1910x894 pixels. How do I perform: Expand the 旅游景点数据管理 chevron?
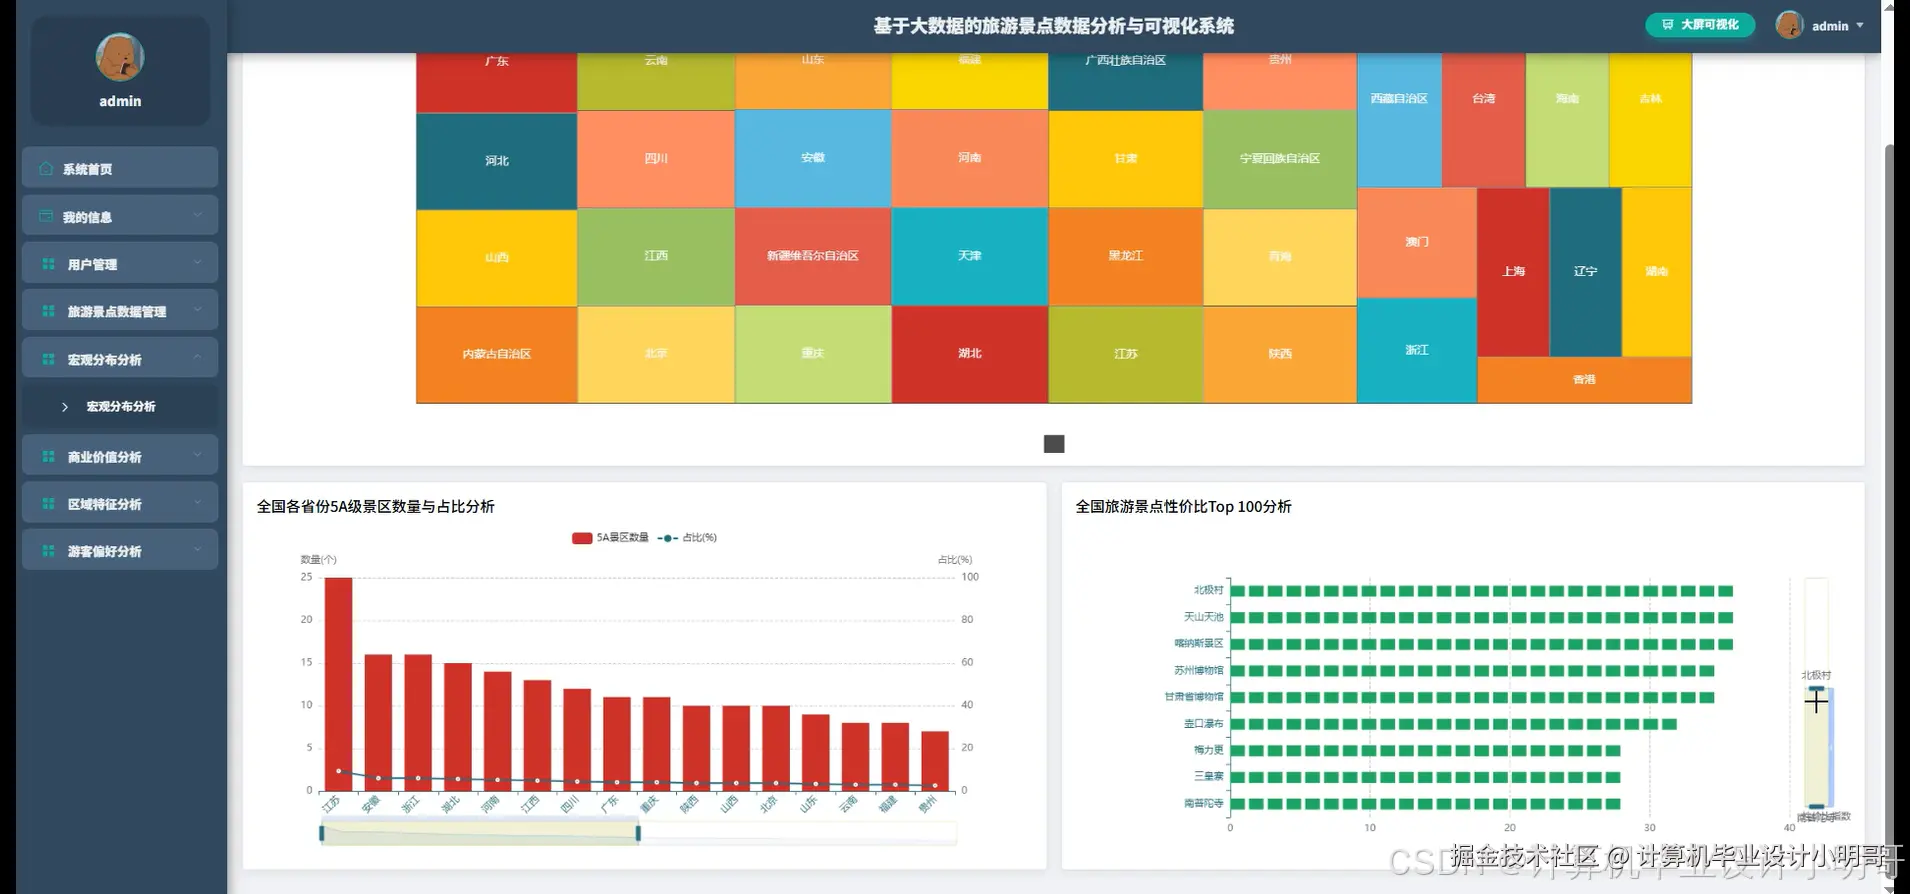point(198,310)
